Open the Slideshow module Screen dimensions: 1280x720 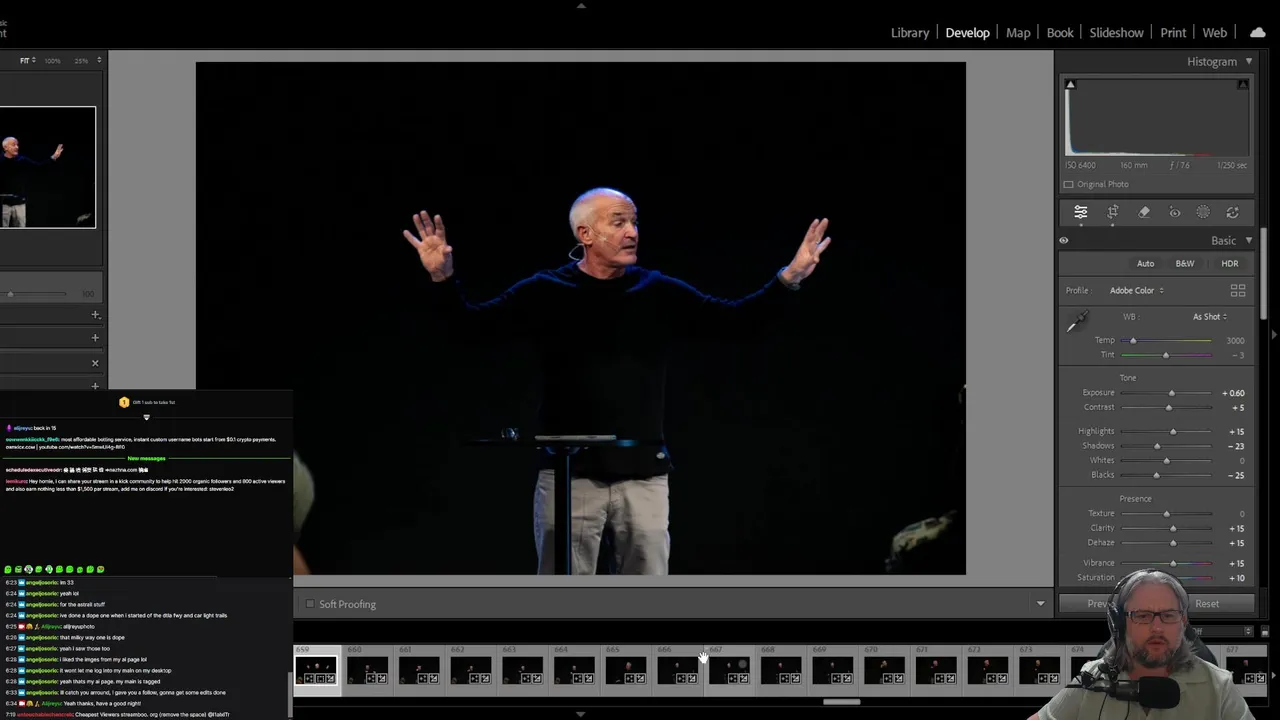(1116, 32)
